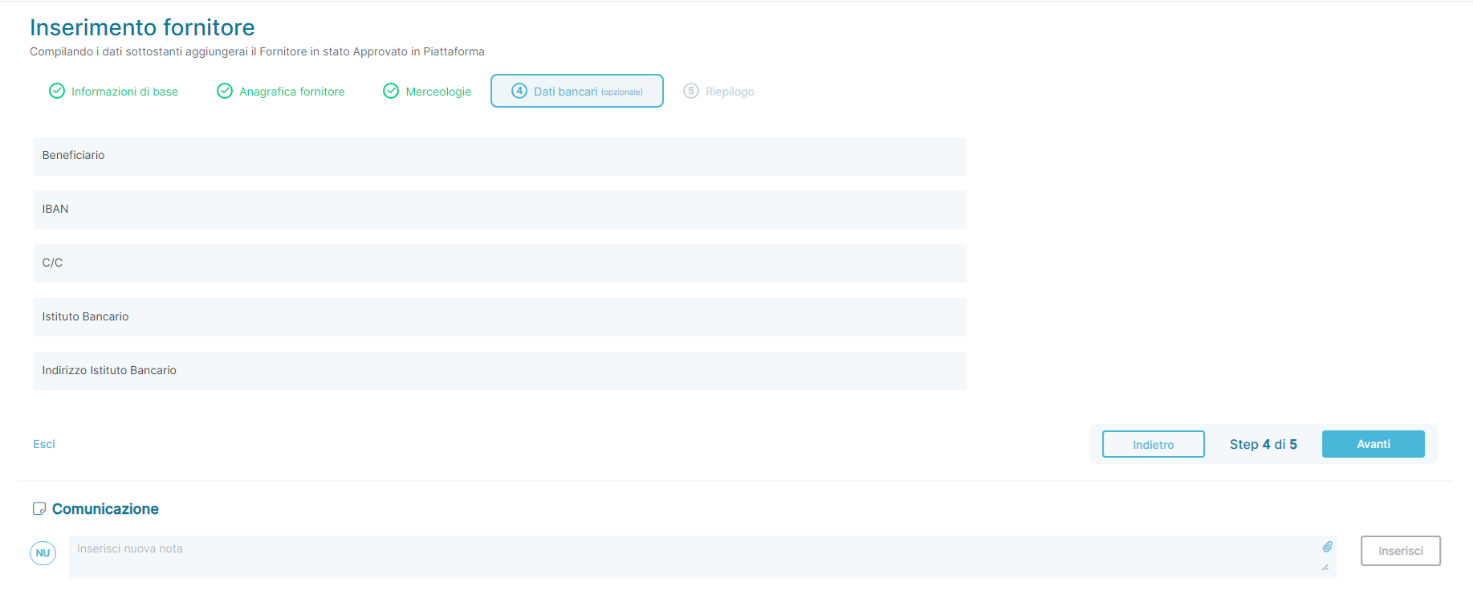
Task: Select the C/C input field
Action: click(x=500, y=263)
